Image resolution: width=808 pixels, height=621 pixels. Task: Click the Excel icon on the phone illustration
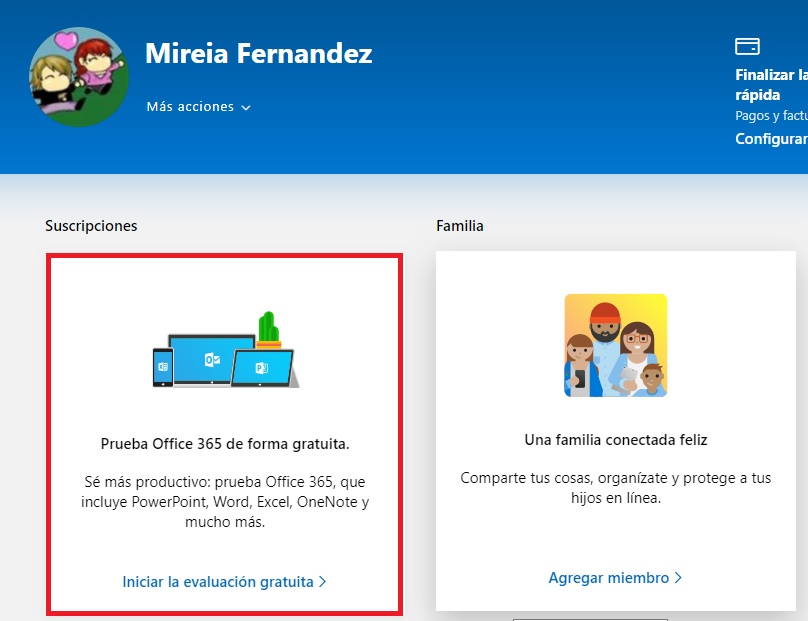(x=163, y=368)
